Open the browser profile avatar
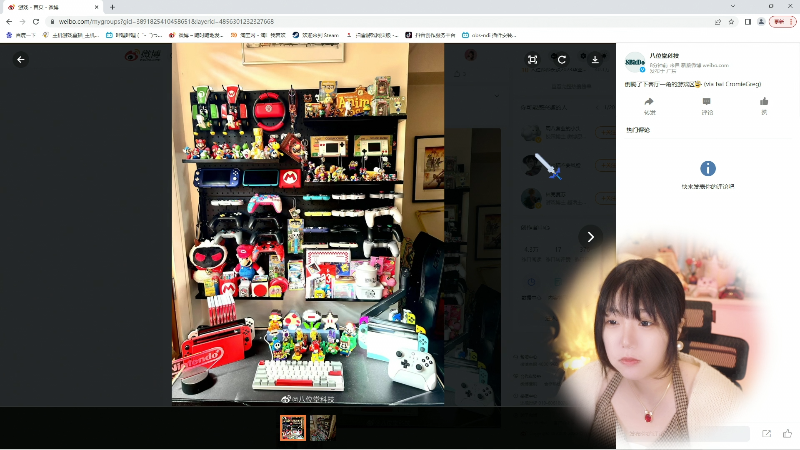 click(761, 21)
